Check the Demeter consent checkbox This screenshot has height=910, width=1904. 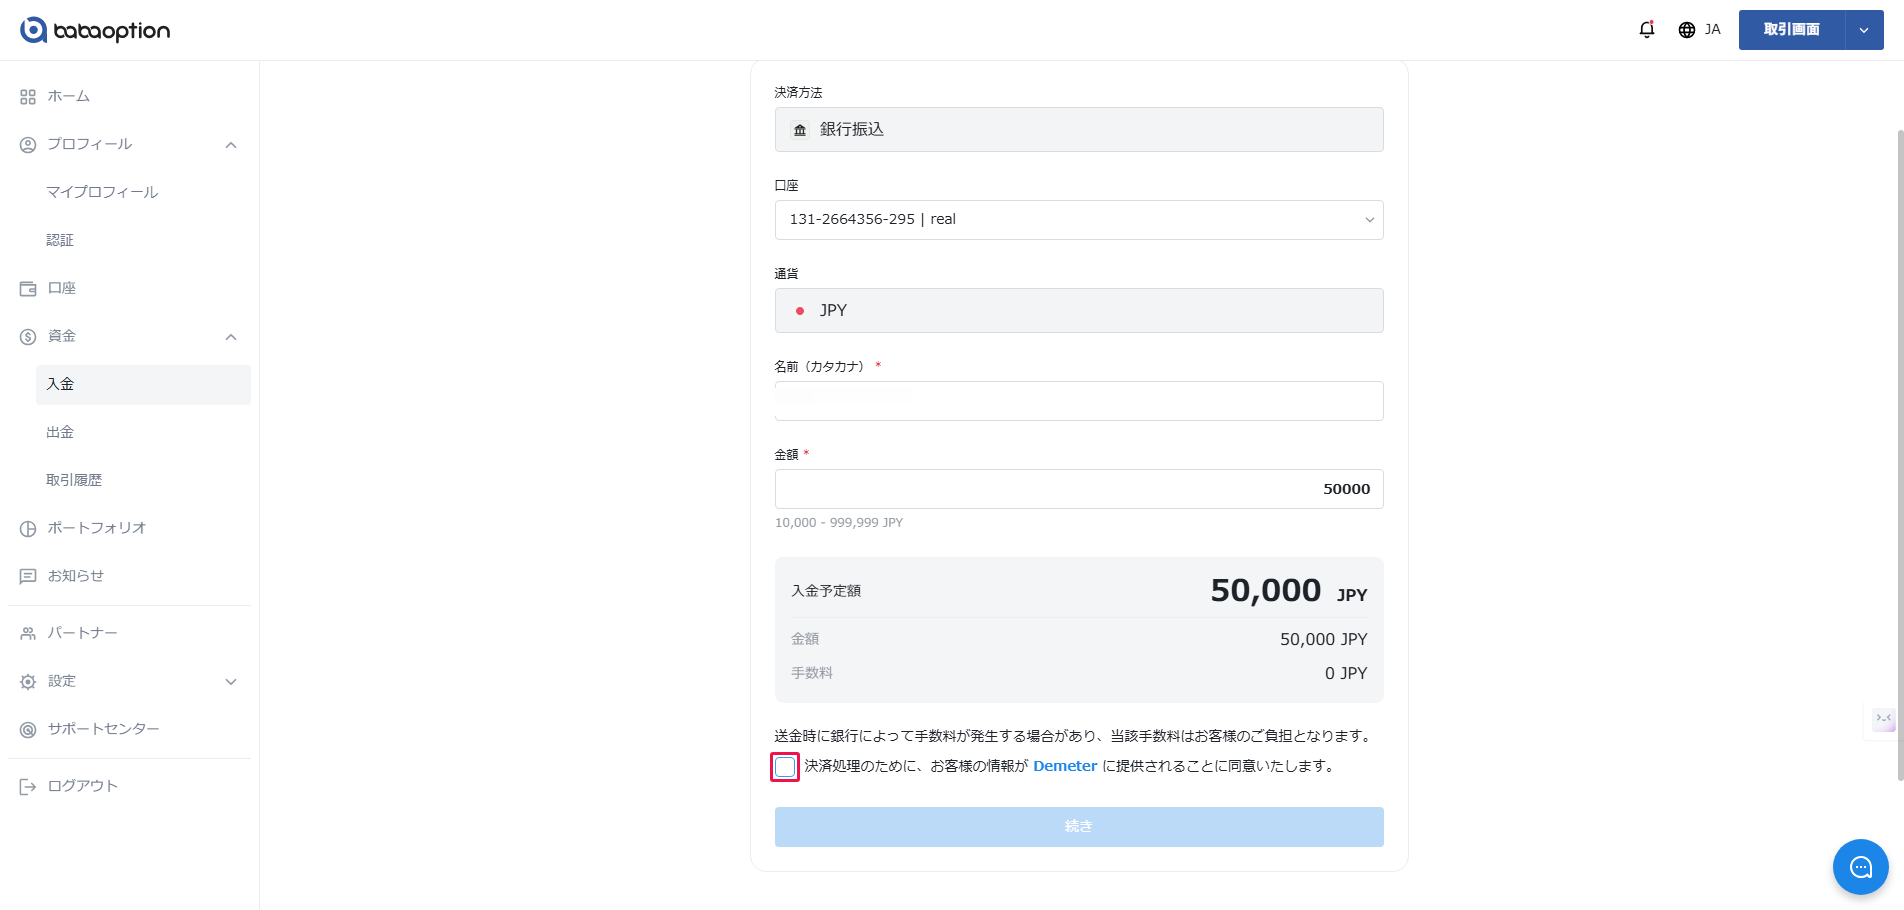785,767
